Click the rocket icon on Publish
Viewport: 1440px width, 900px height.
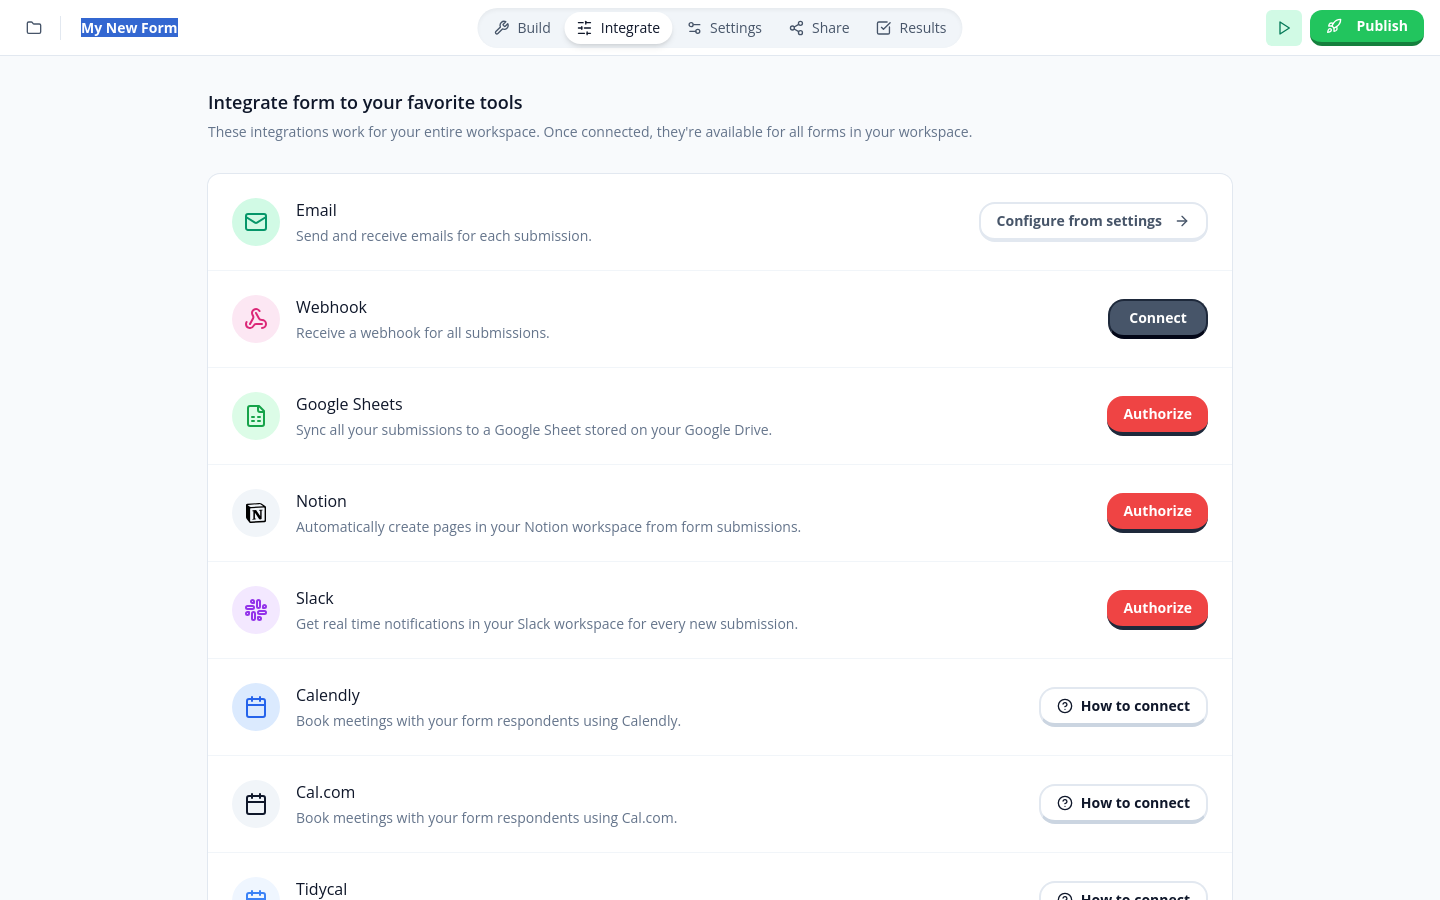pos(1334,27)
